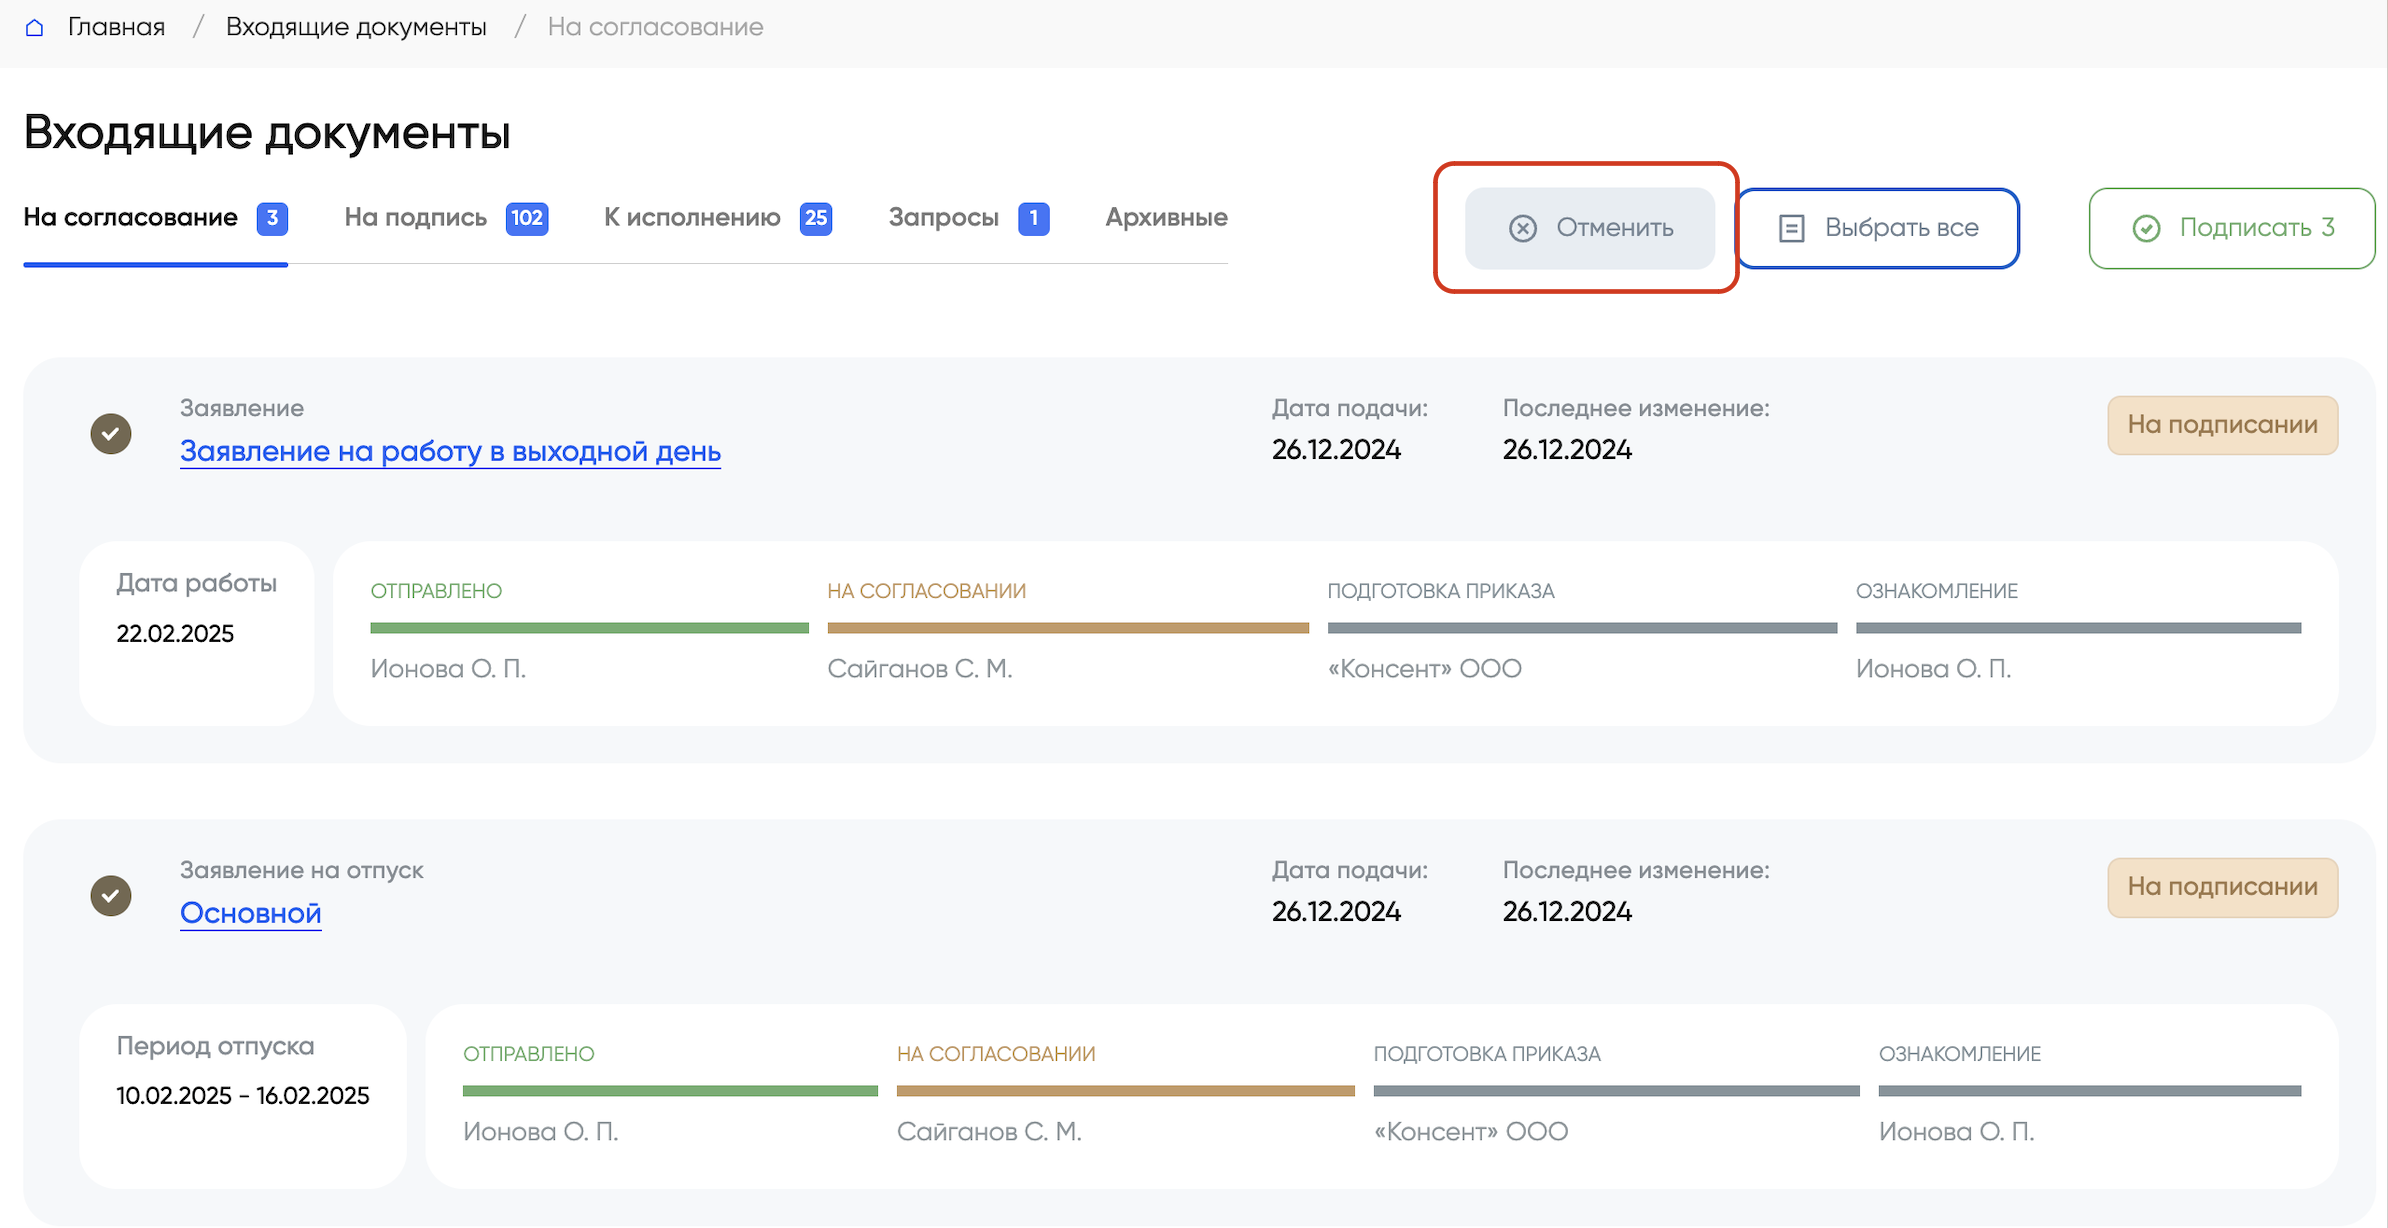Go to Главная in breadcrumb
Image resolution: width=2388 pixels, height=1228 pixels.
point(116,27)
